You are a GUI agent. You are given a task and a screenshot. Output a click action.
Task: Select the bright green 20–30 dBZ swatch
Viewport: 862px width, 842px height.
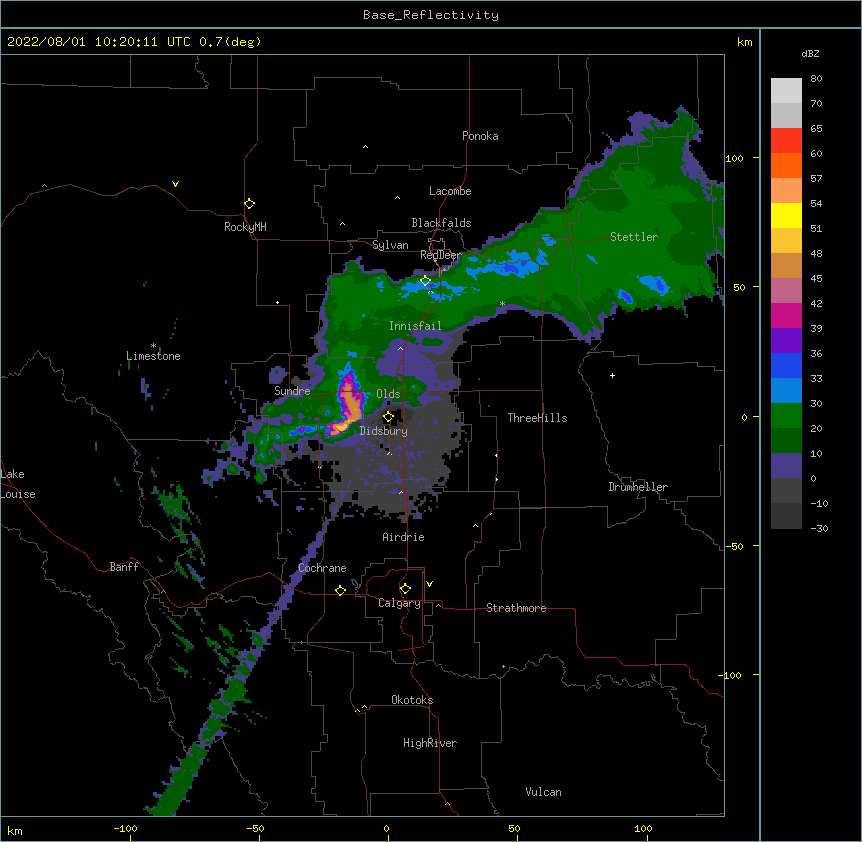coord(786,416)
